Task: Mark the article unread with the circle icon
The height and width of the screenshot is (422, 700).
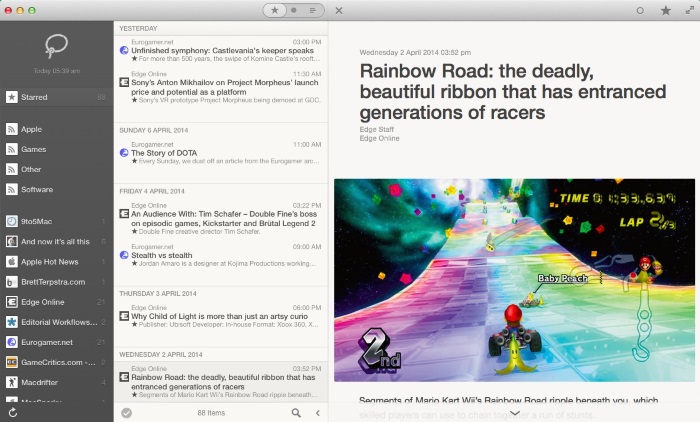Action: (x=640, y=10)
